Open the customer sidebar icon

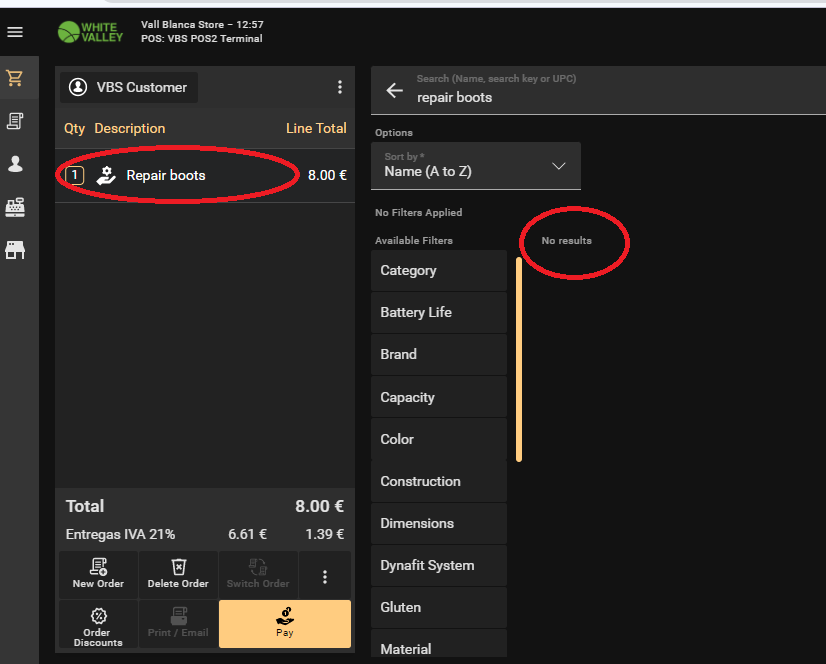pyautogui.click(x=15, y=164)
